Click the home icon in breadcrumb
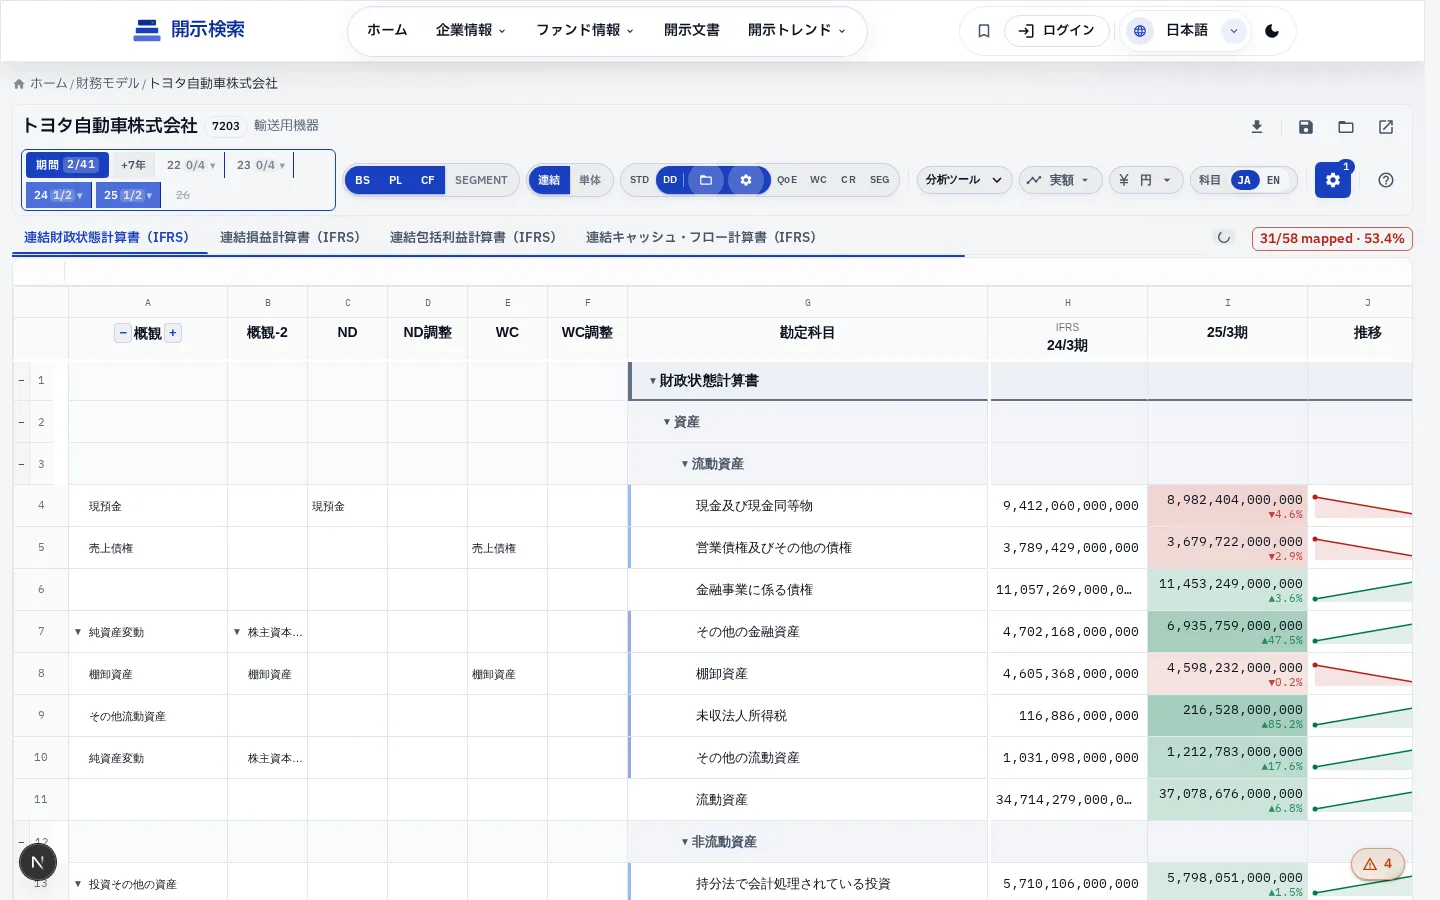 point(19,84)
